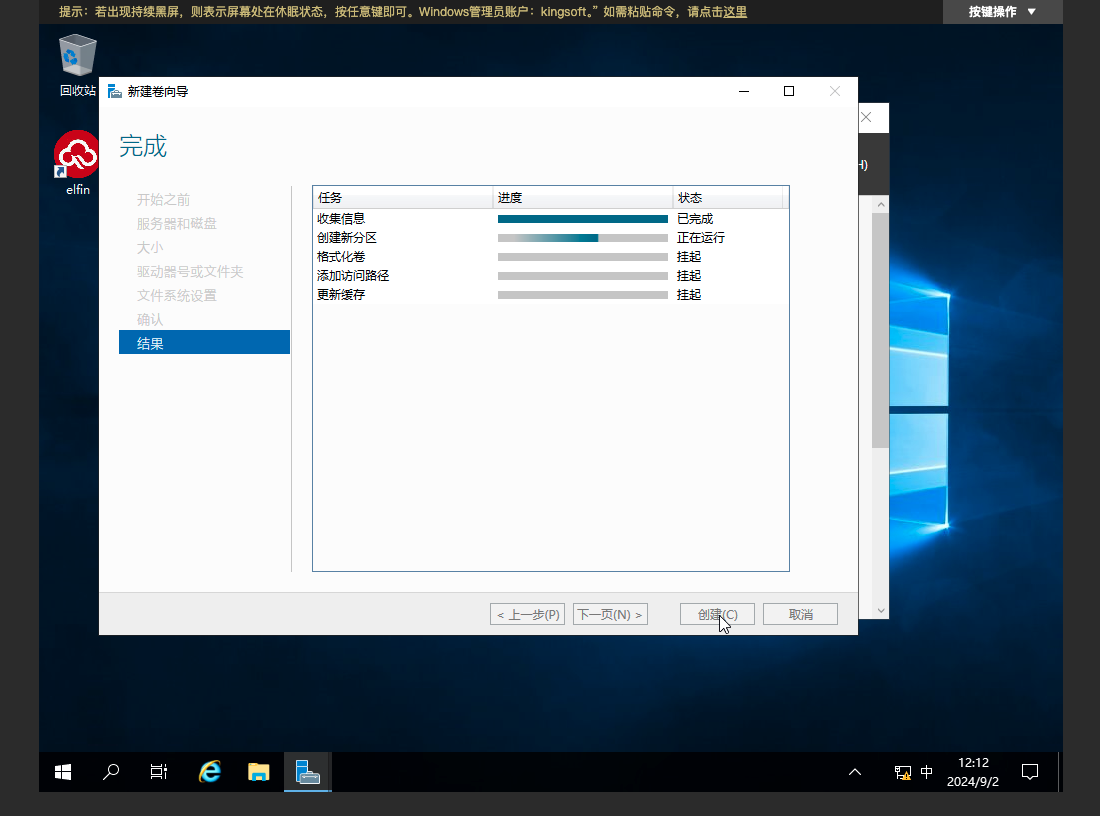Select the 结果 step in wizard sidebar
This screenshot has width=1100, height=816.
click(204, 343)
